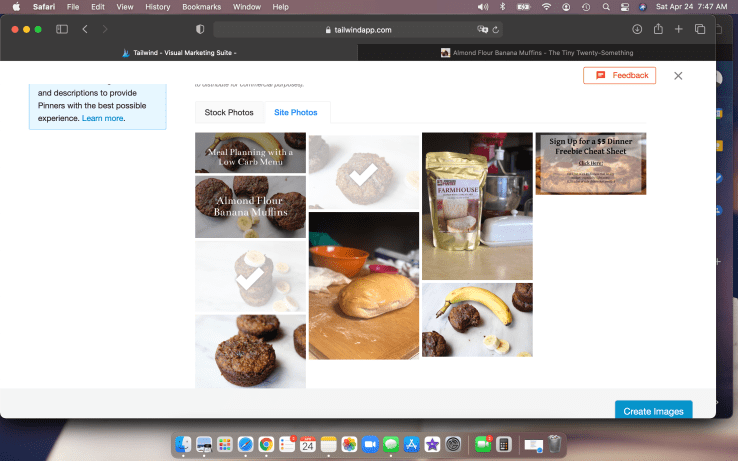Click the Feedback button

621,76
